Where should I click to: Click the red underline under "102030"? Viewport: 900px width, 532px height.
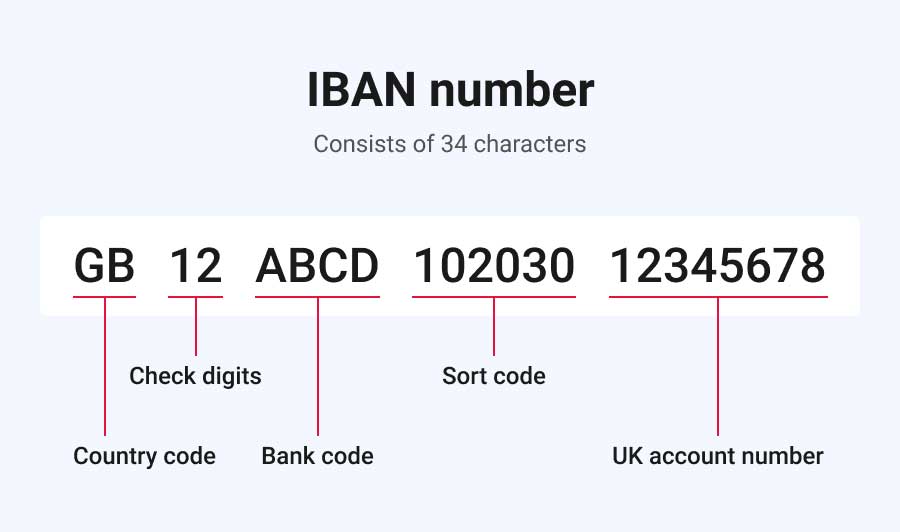[x=494, y=297]
